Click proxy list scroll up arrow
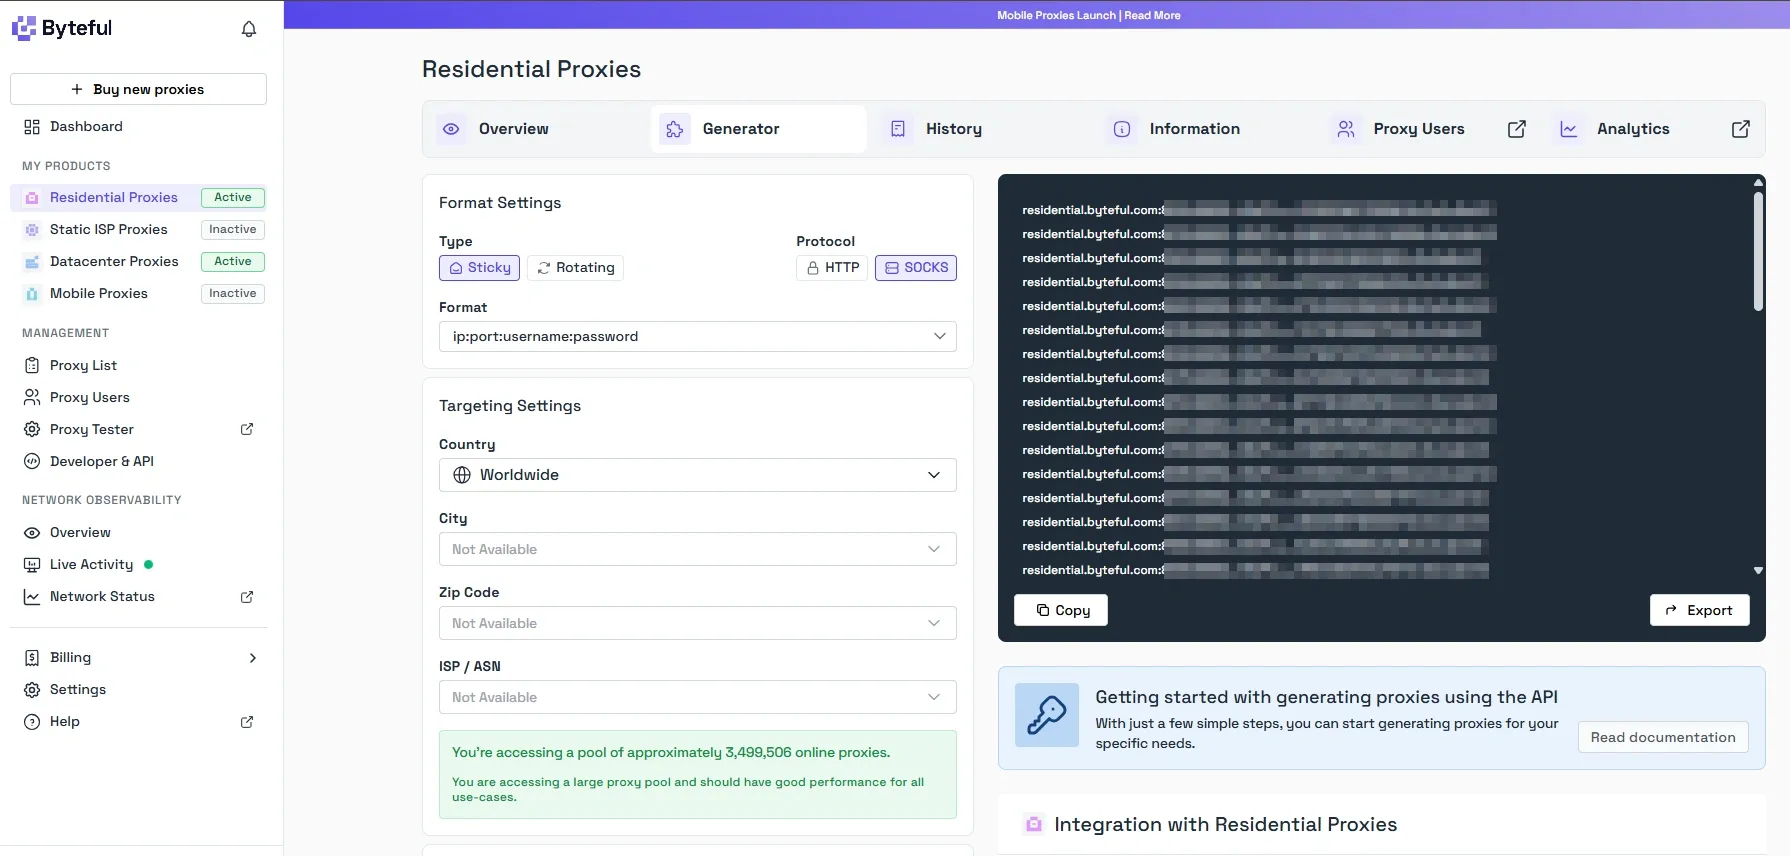This screenshot has height=856, width=1790. [x=1758, y=182]
